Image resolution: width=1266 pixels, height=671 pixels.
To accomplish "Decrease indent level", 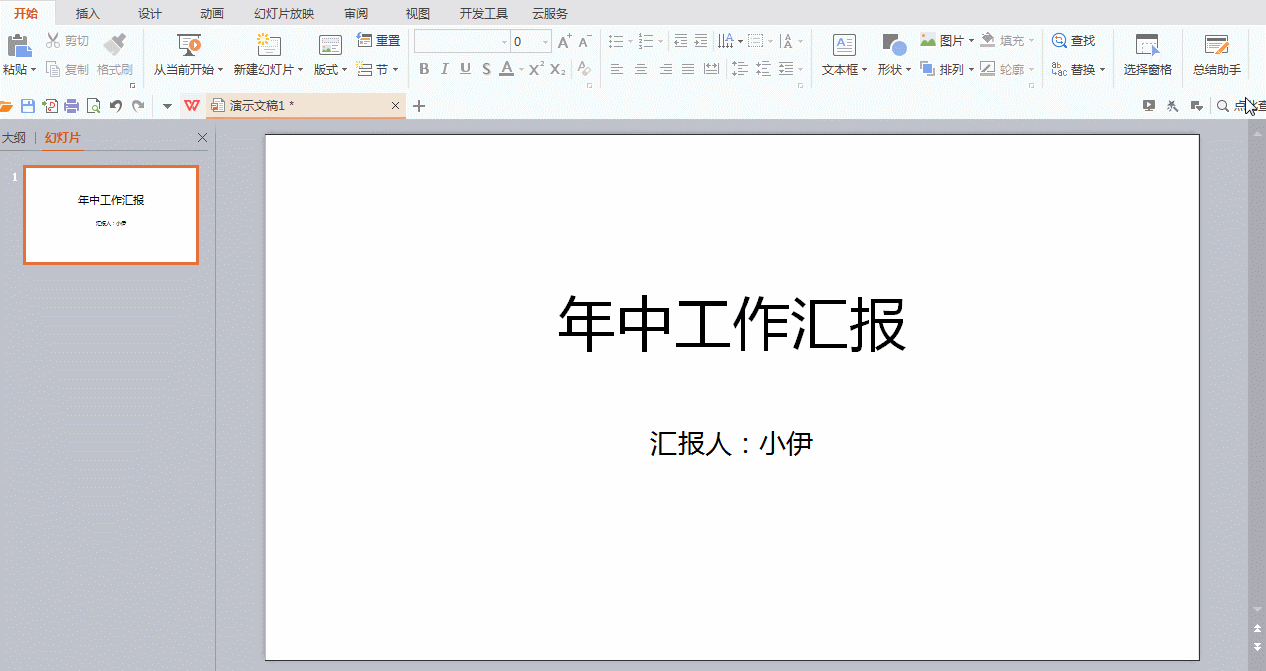I will click(681, 41).
